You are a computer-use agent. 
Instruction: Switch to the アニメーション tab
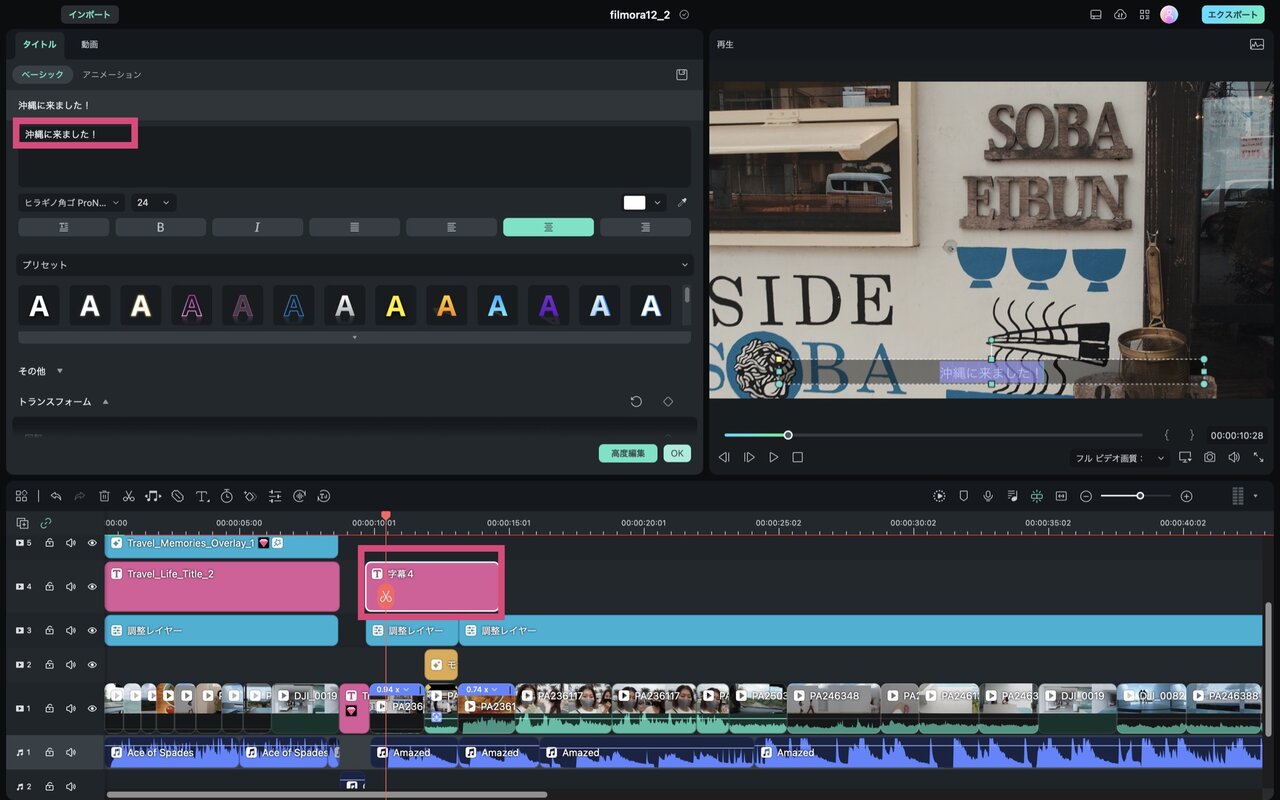[x=112, y=74]
